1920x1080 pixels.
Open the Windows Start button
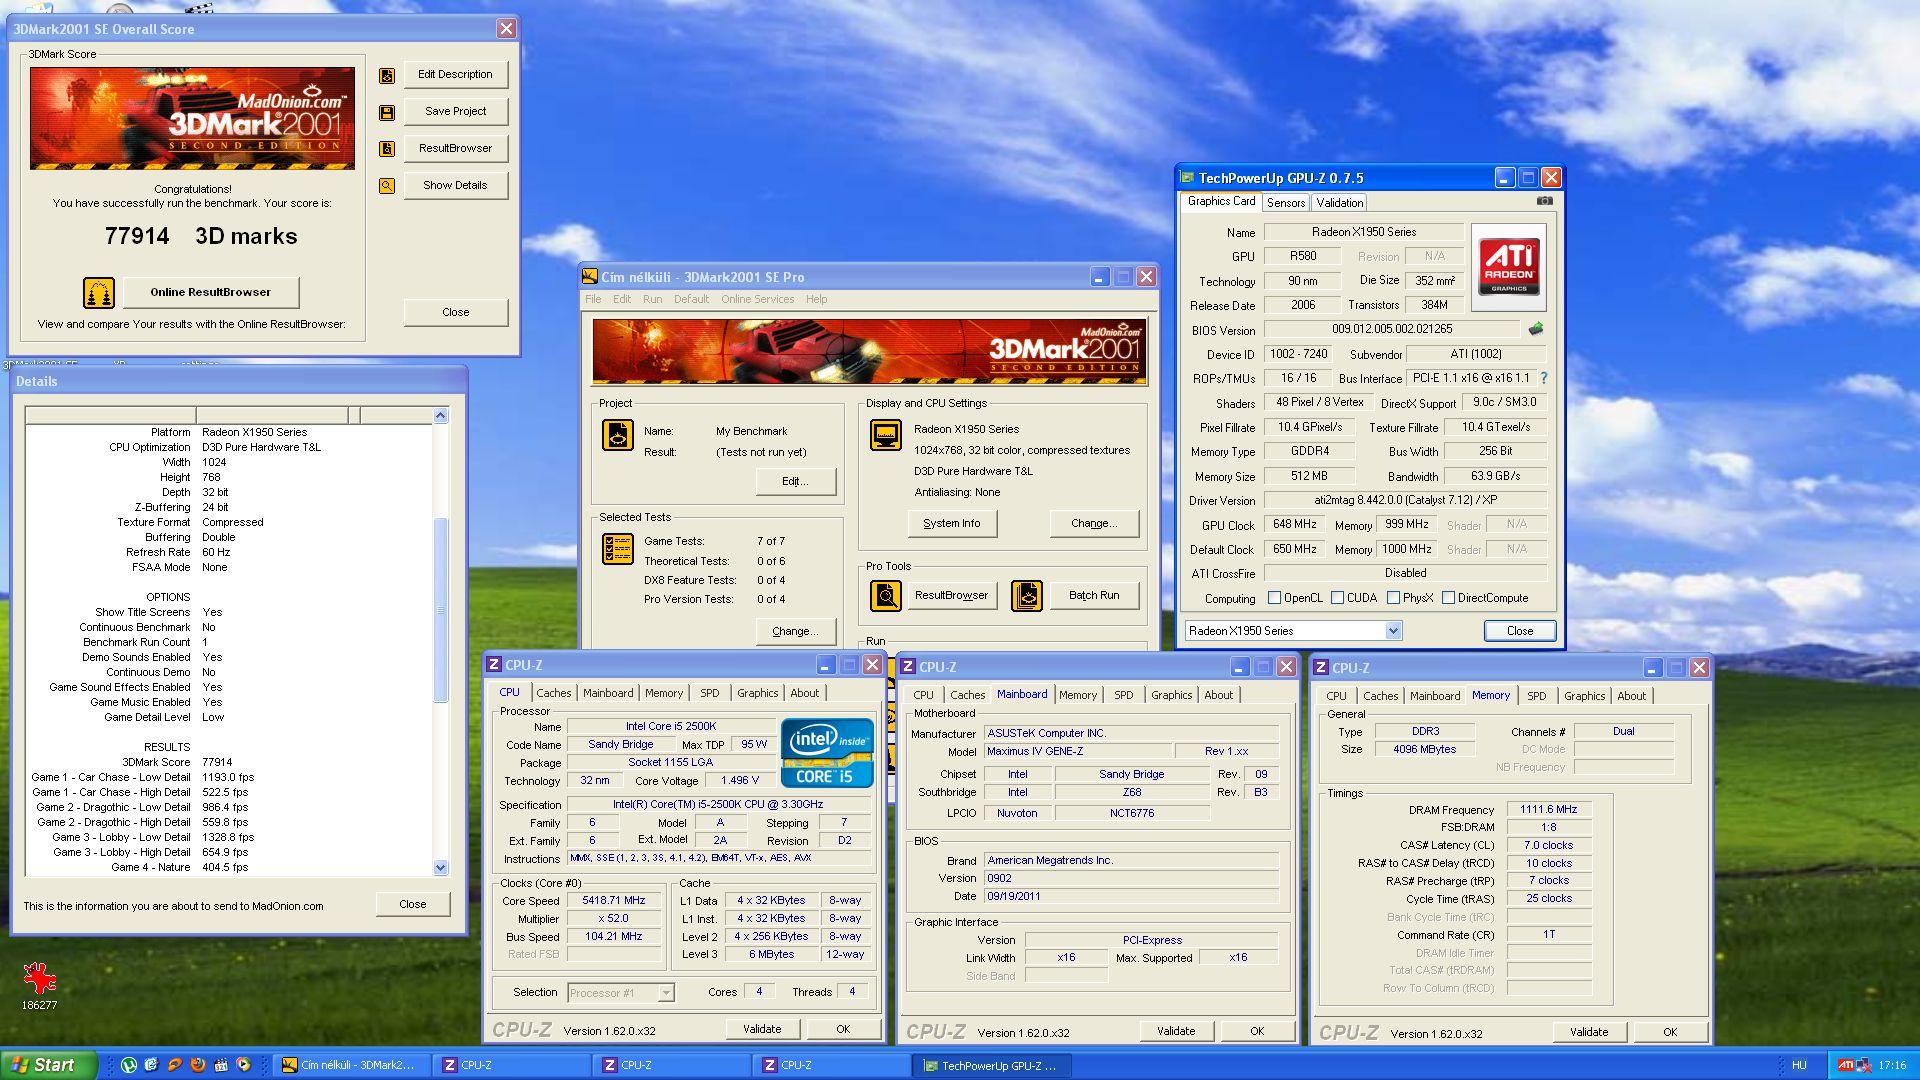coord(49,1065)
